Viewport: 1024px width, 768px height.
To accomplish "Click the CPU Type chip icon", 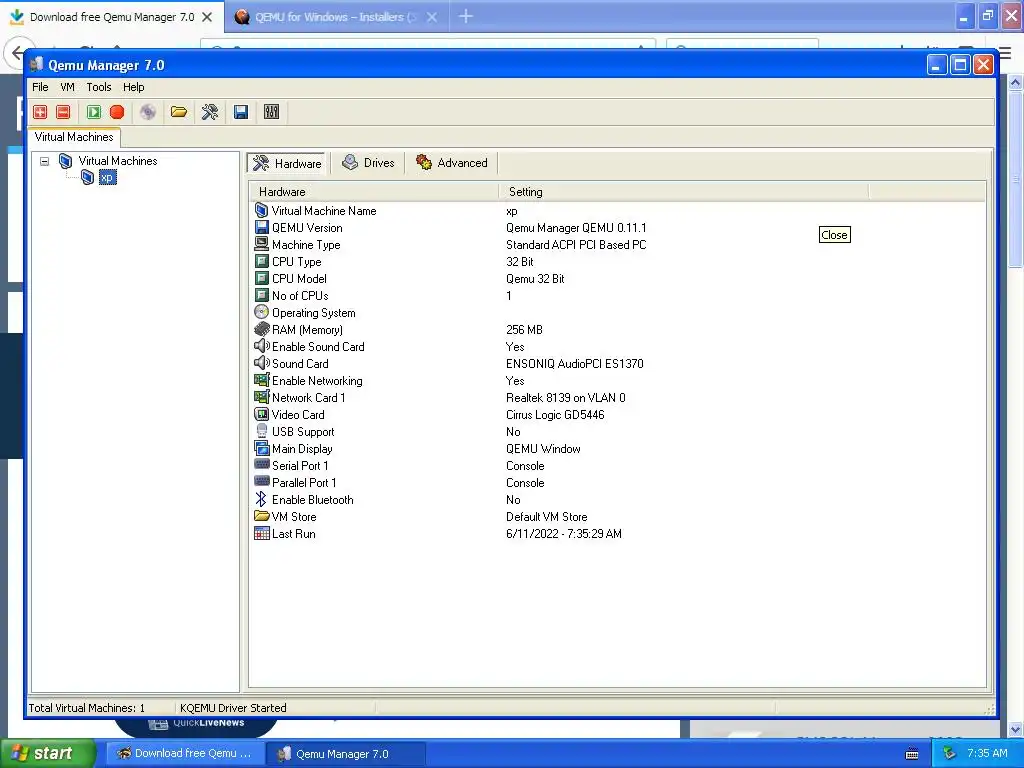I will (261, 261).
